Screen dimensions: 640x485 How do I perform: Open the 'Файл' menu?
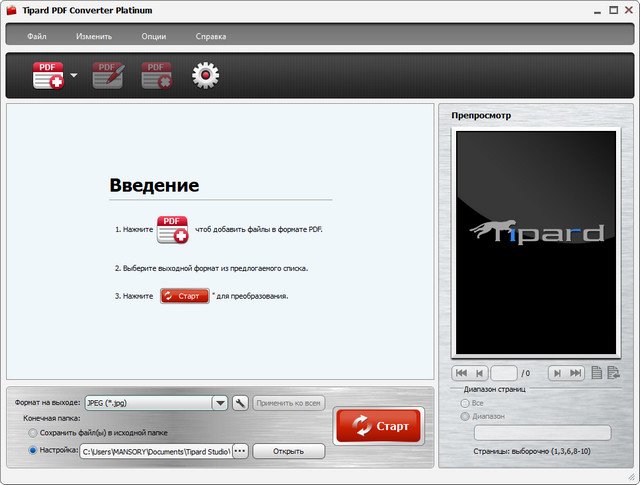point(37,36)
